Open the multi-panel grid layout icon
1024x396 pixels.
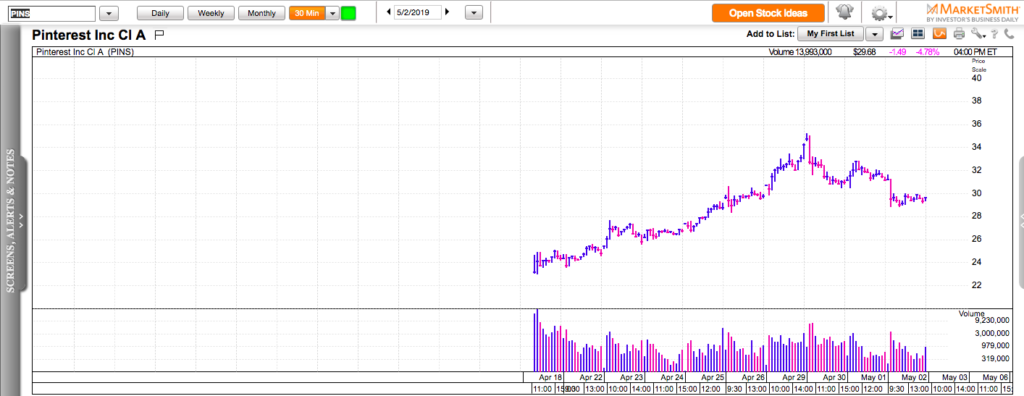point(918,33)
